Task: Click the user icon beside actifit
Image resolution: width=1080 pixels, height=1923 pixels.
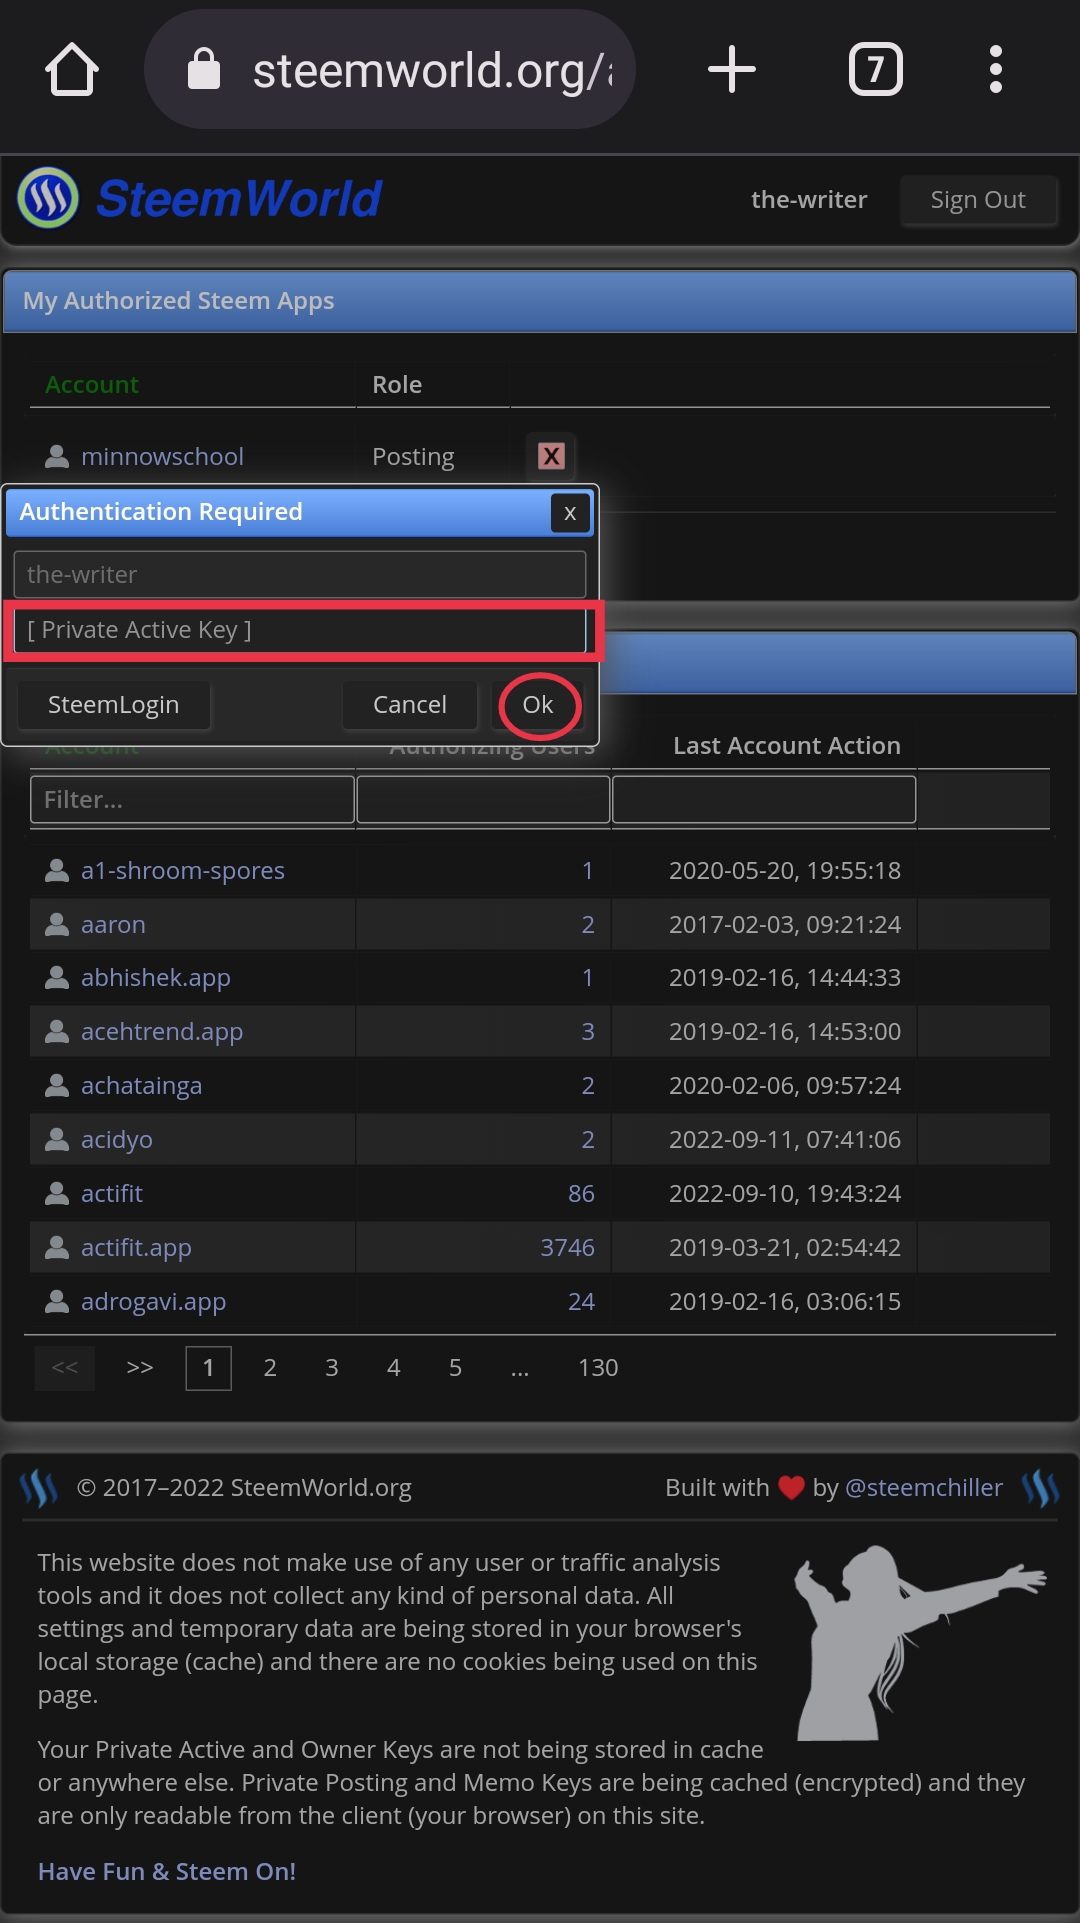Action: 57,1194
